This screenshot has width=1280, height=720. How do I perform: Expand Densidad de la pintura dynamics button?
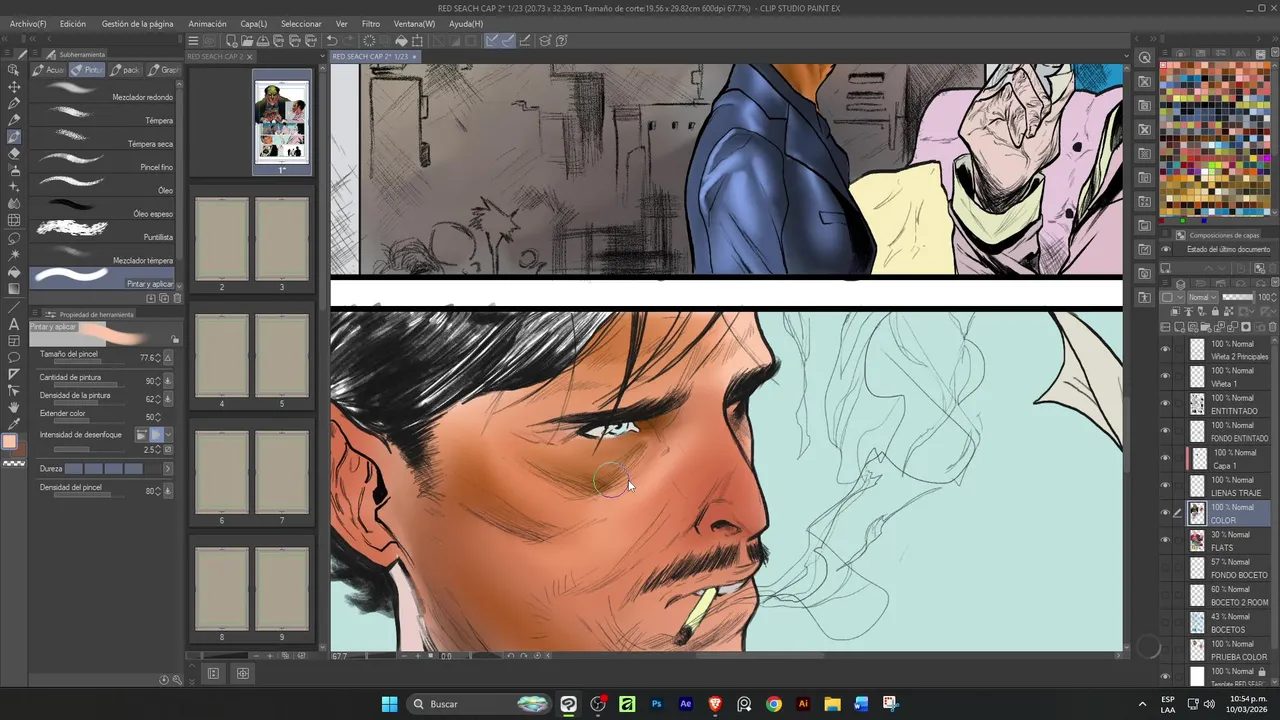167,398
